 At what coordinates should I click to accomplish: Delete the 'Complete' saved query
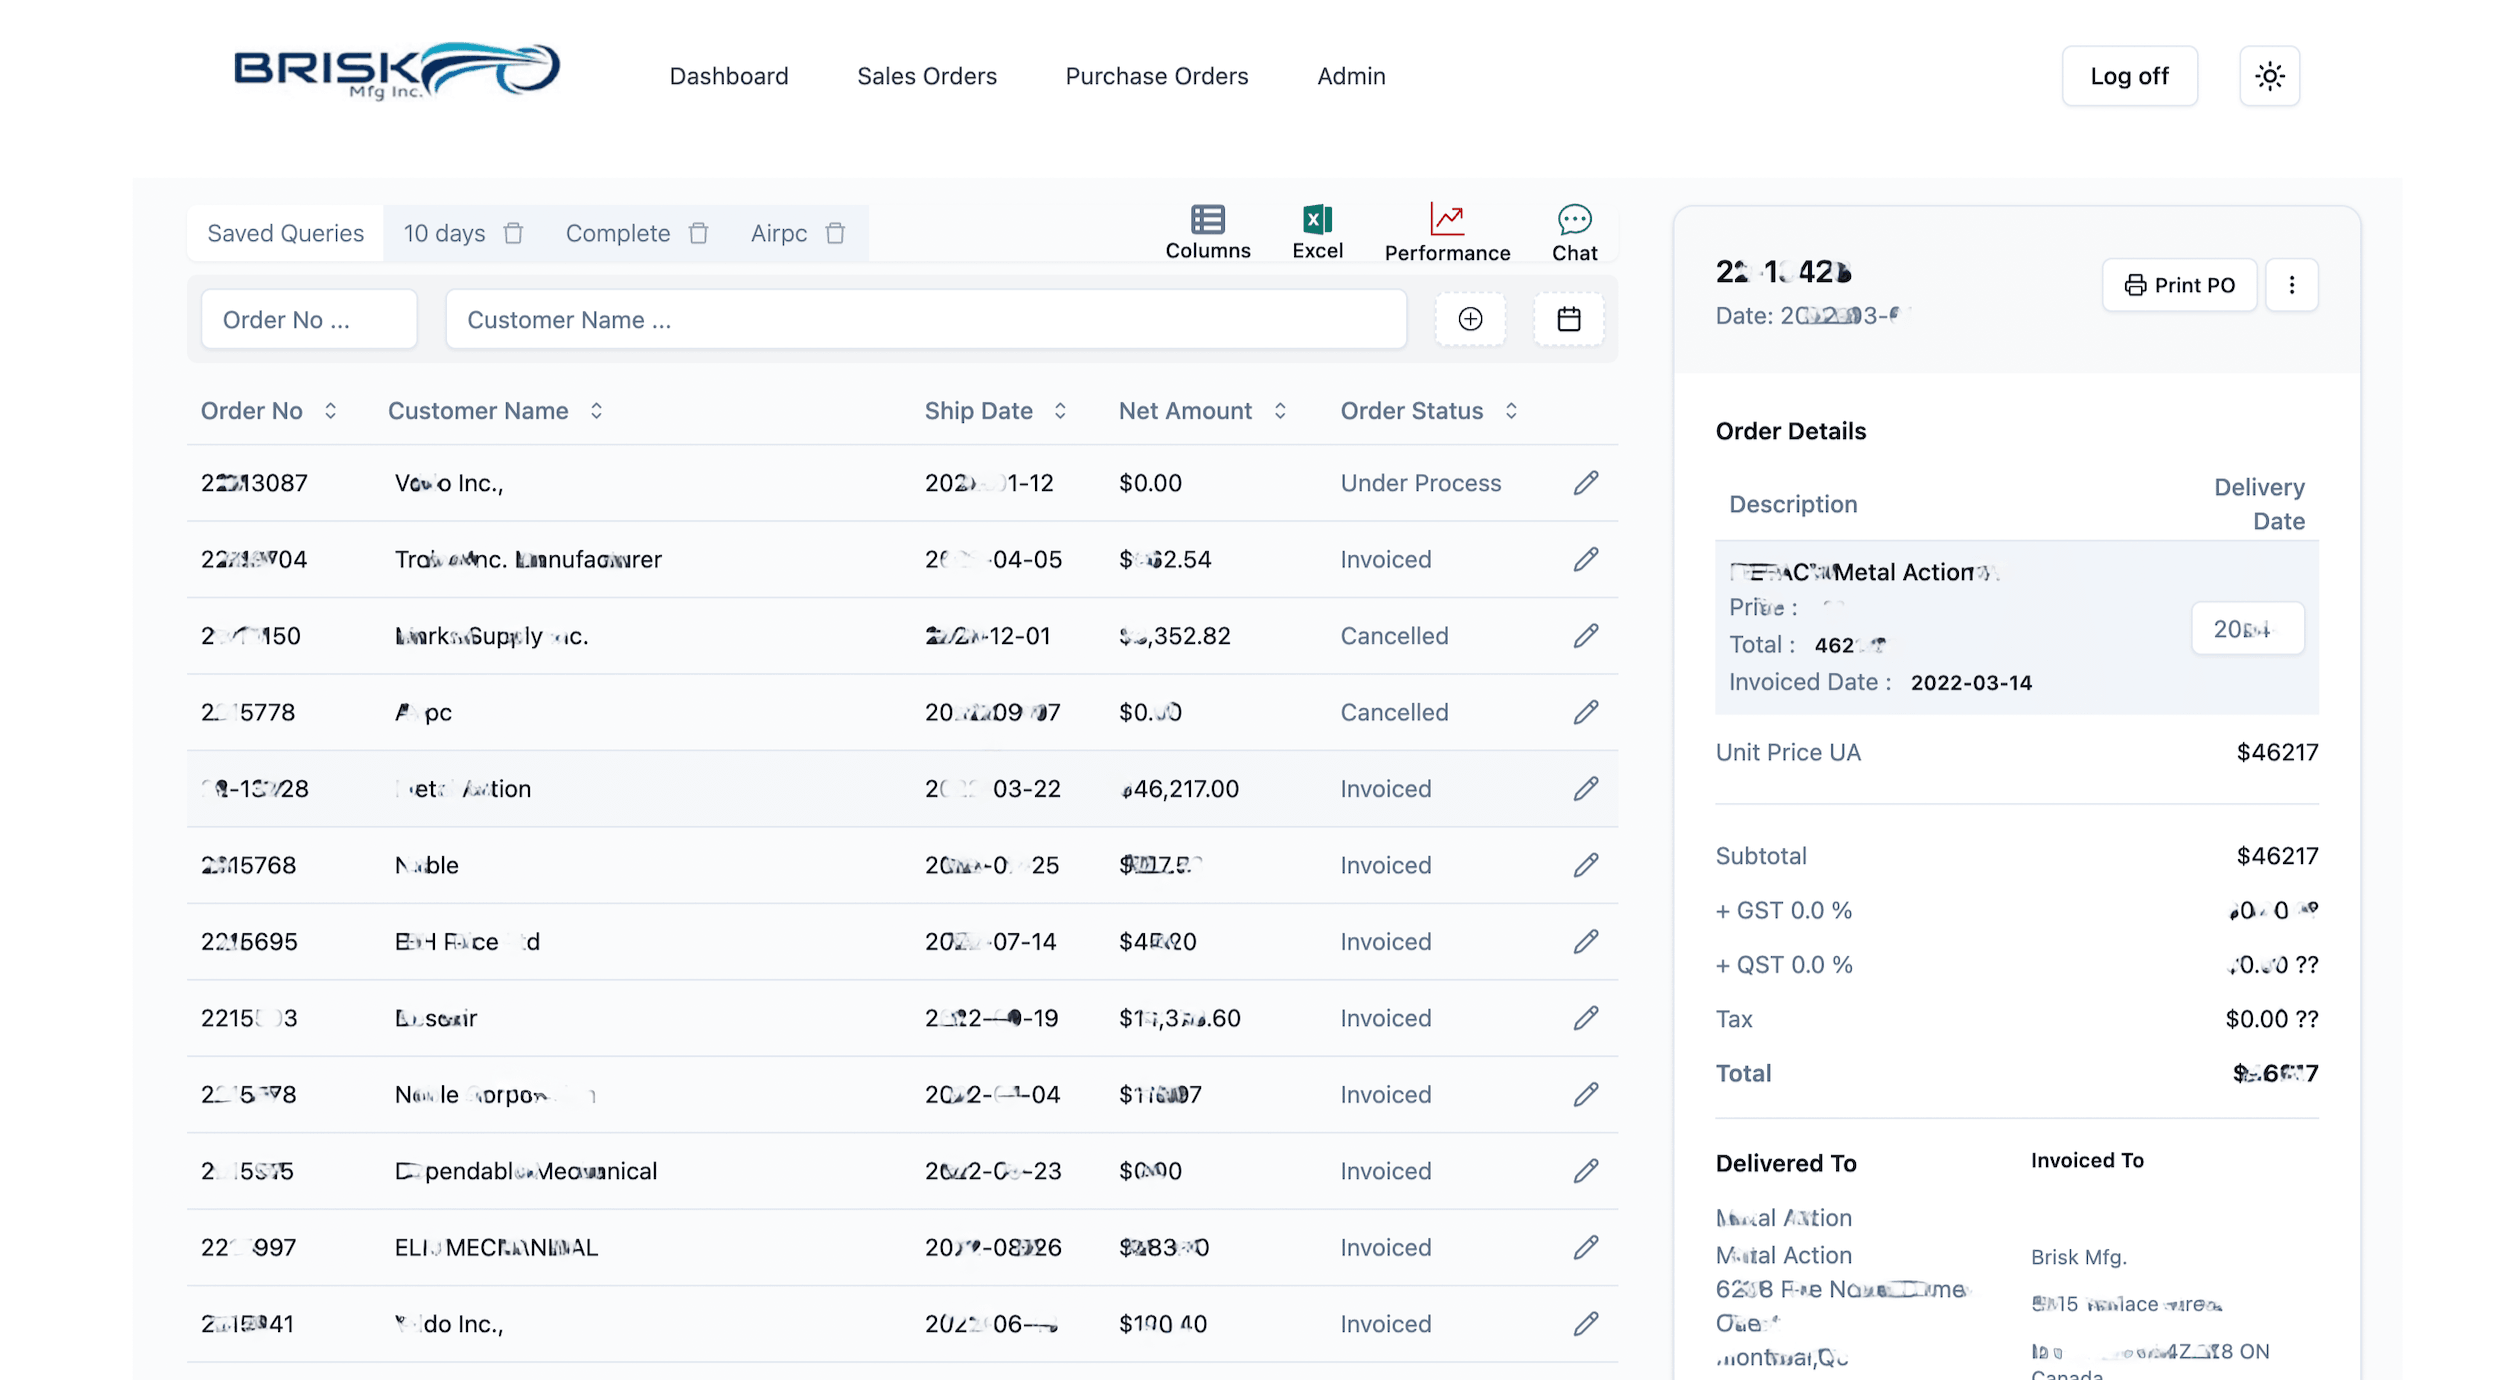click(x=698, y=233)
